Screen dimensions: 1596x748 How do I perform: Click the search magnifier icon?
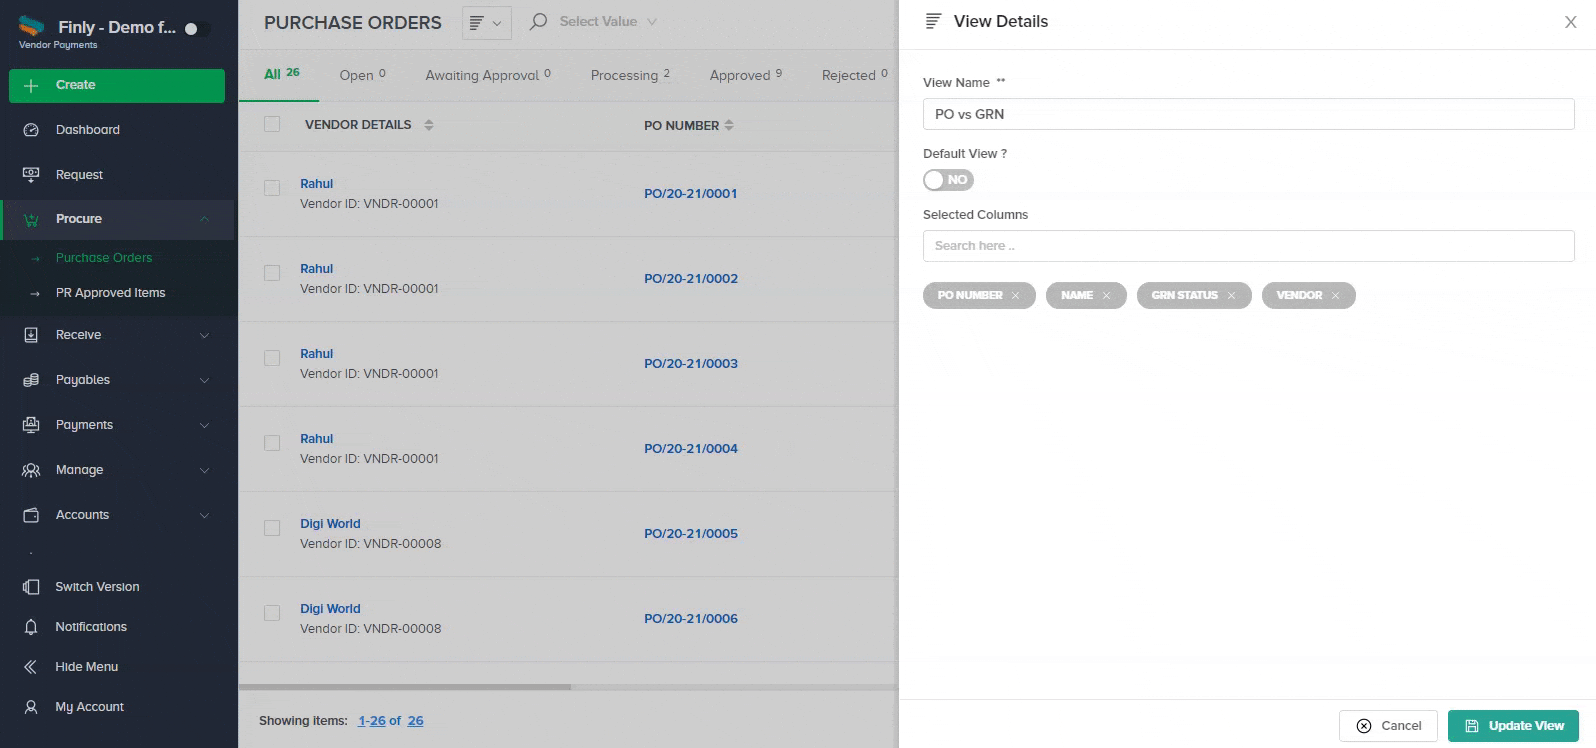[538, 21]
